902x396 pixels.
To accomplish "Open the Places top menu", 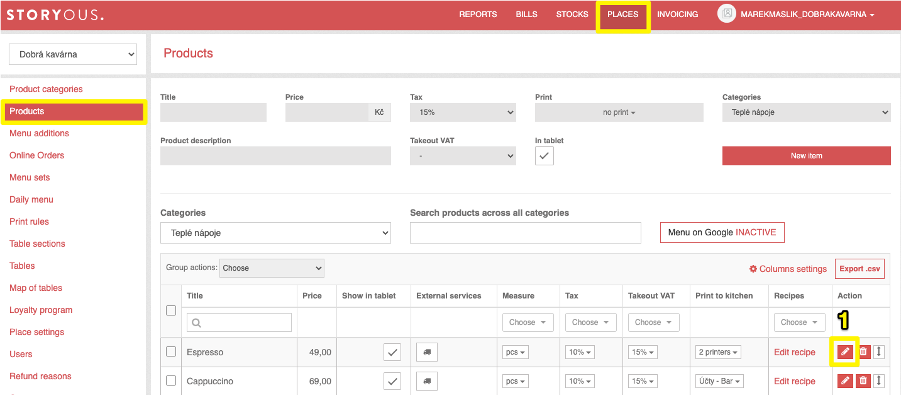I will (x=623, y=15).
